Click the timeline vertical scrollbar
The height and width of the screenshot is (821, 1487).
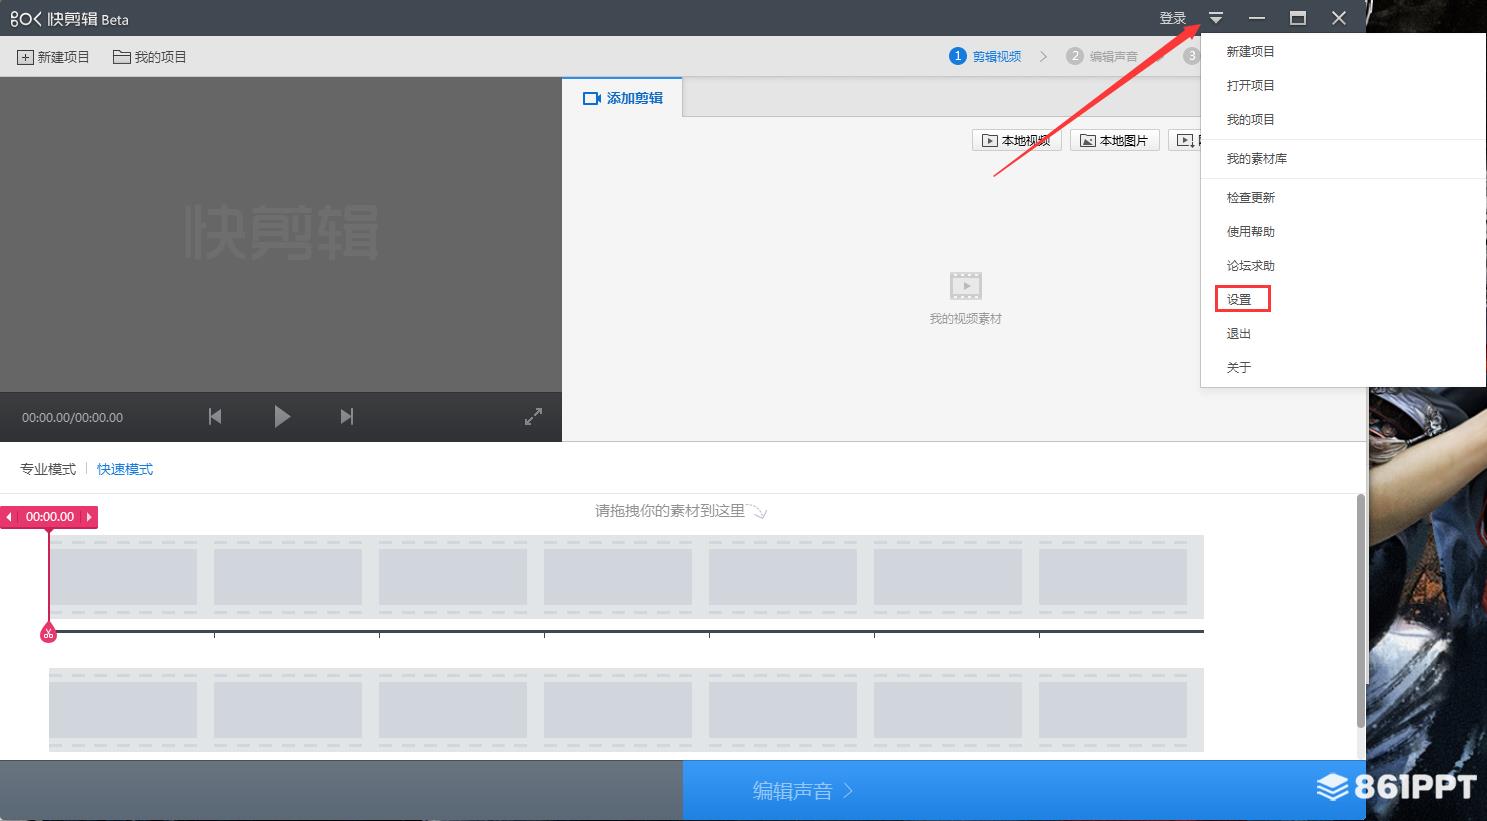tap(1360, 610)
